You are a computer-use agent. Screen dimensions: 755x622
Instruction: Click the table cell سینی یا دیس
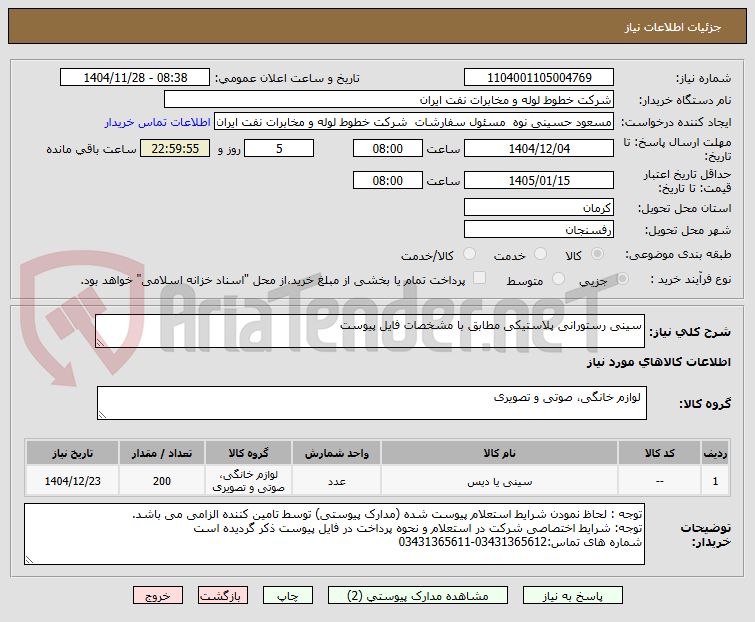click(x=499, y=481)
